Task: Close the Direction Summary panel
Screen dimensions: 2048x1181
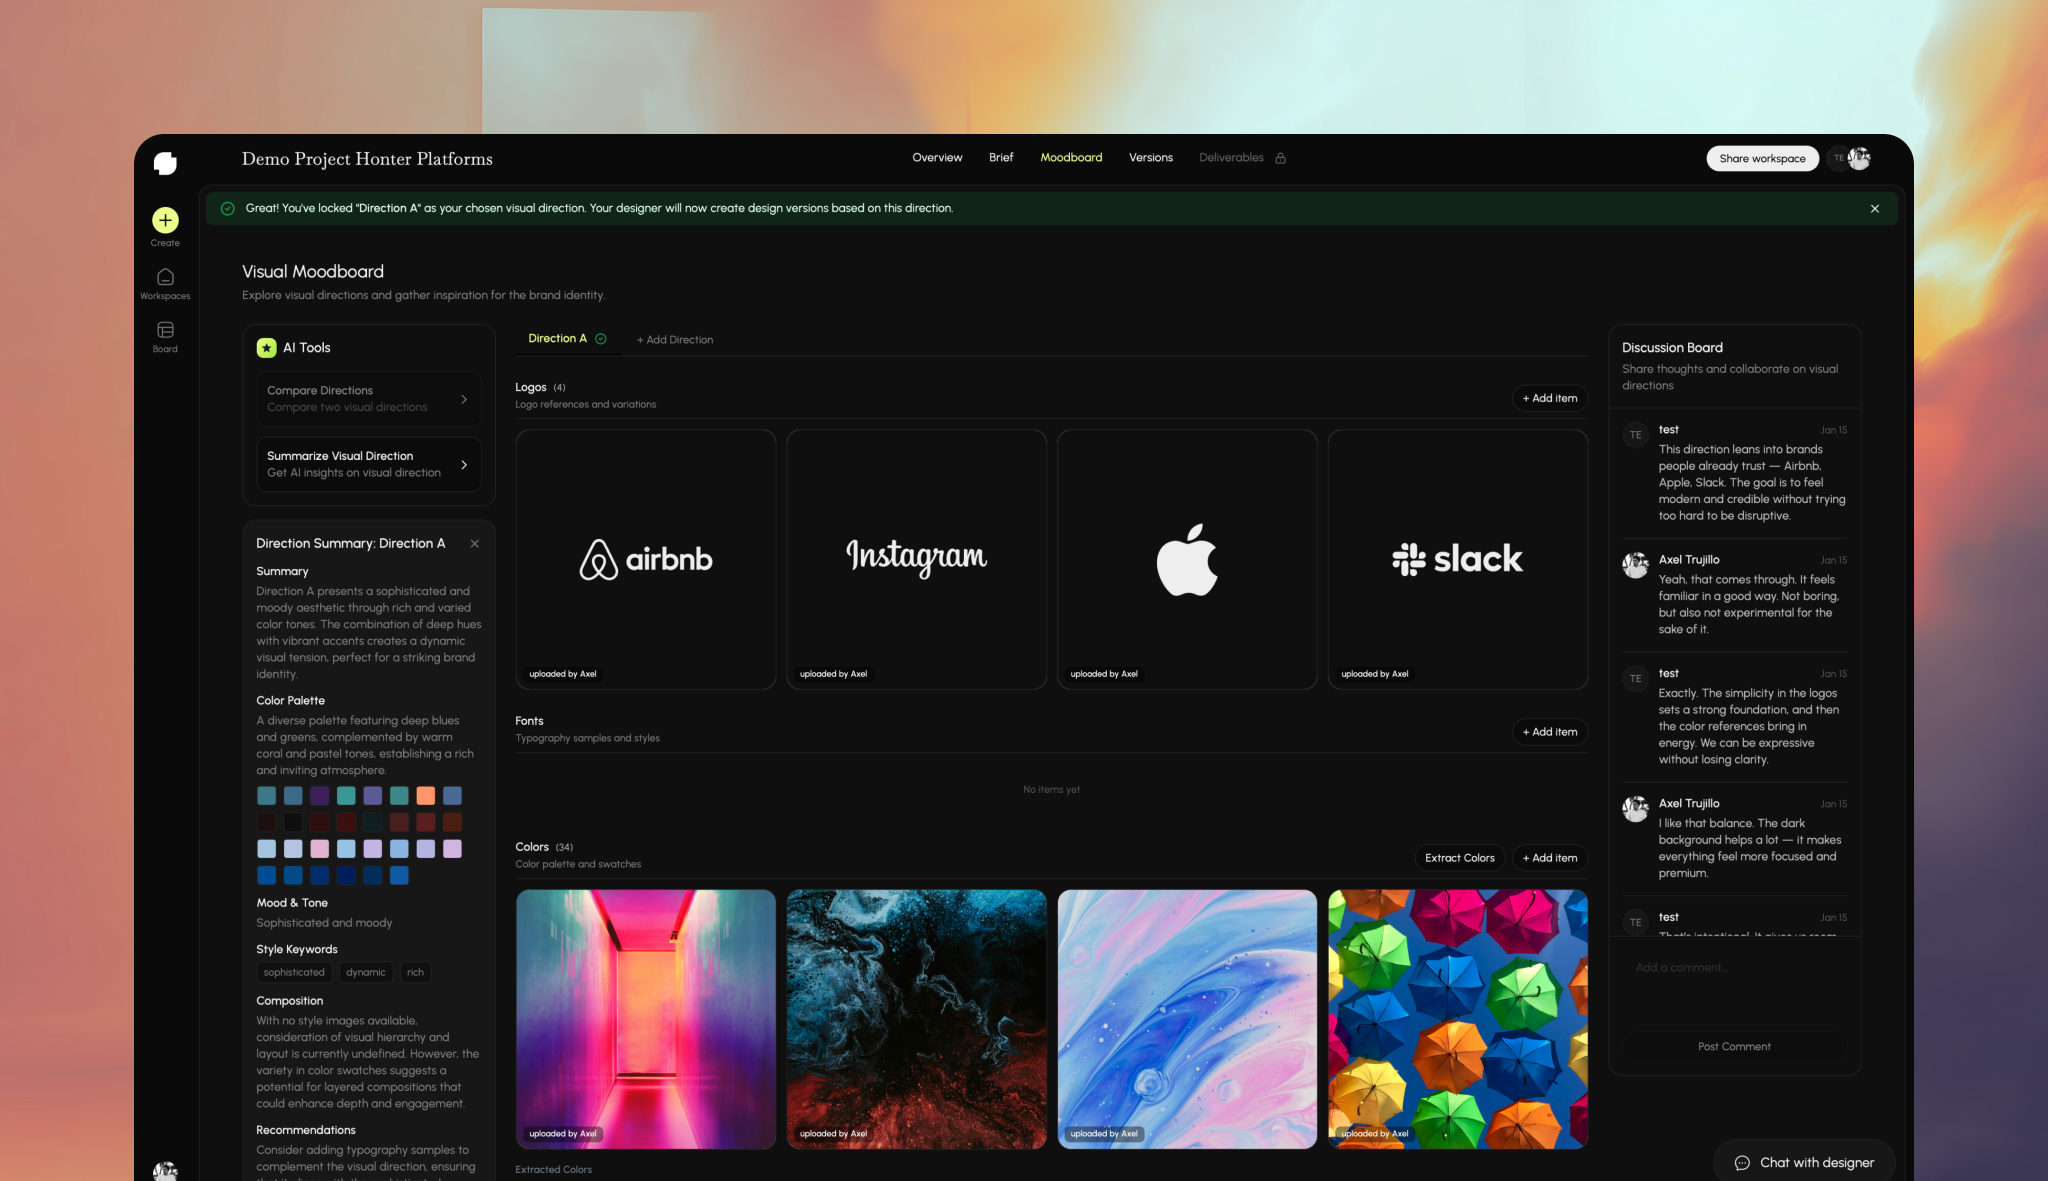Action: (475, 543)
